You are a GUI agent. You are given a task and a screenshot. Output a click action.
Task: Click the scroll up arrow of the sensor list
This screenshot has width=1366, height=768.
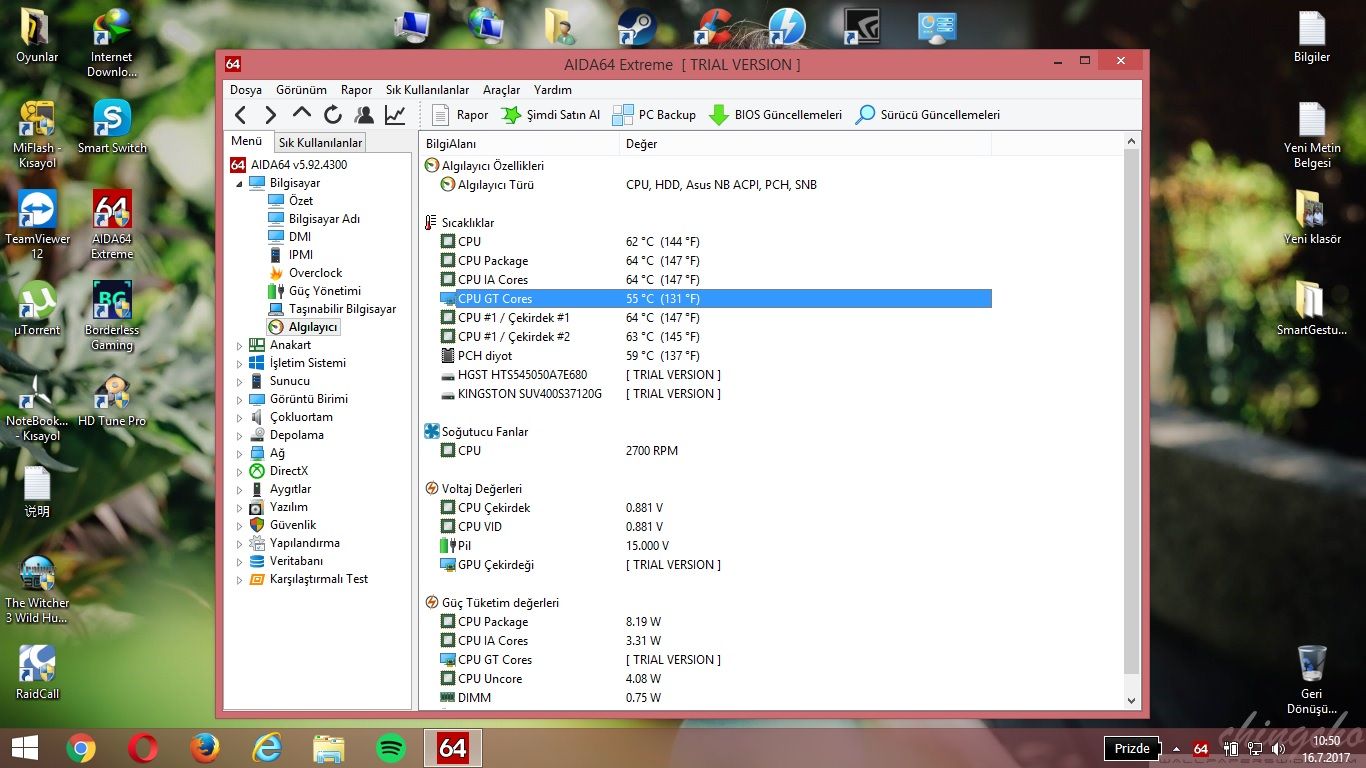tap(1131, 143)
